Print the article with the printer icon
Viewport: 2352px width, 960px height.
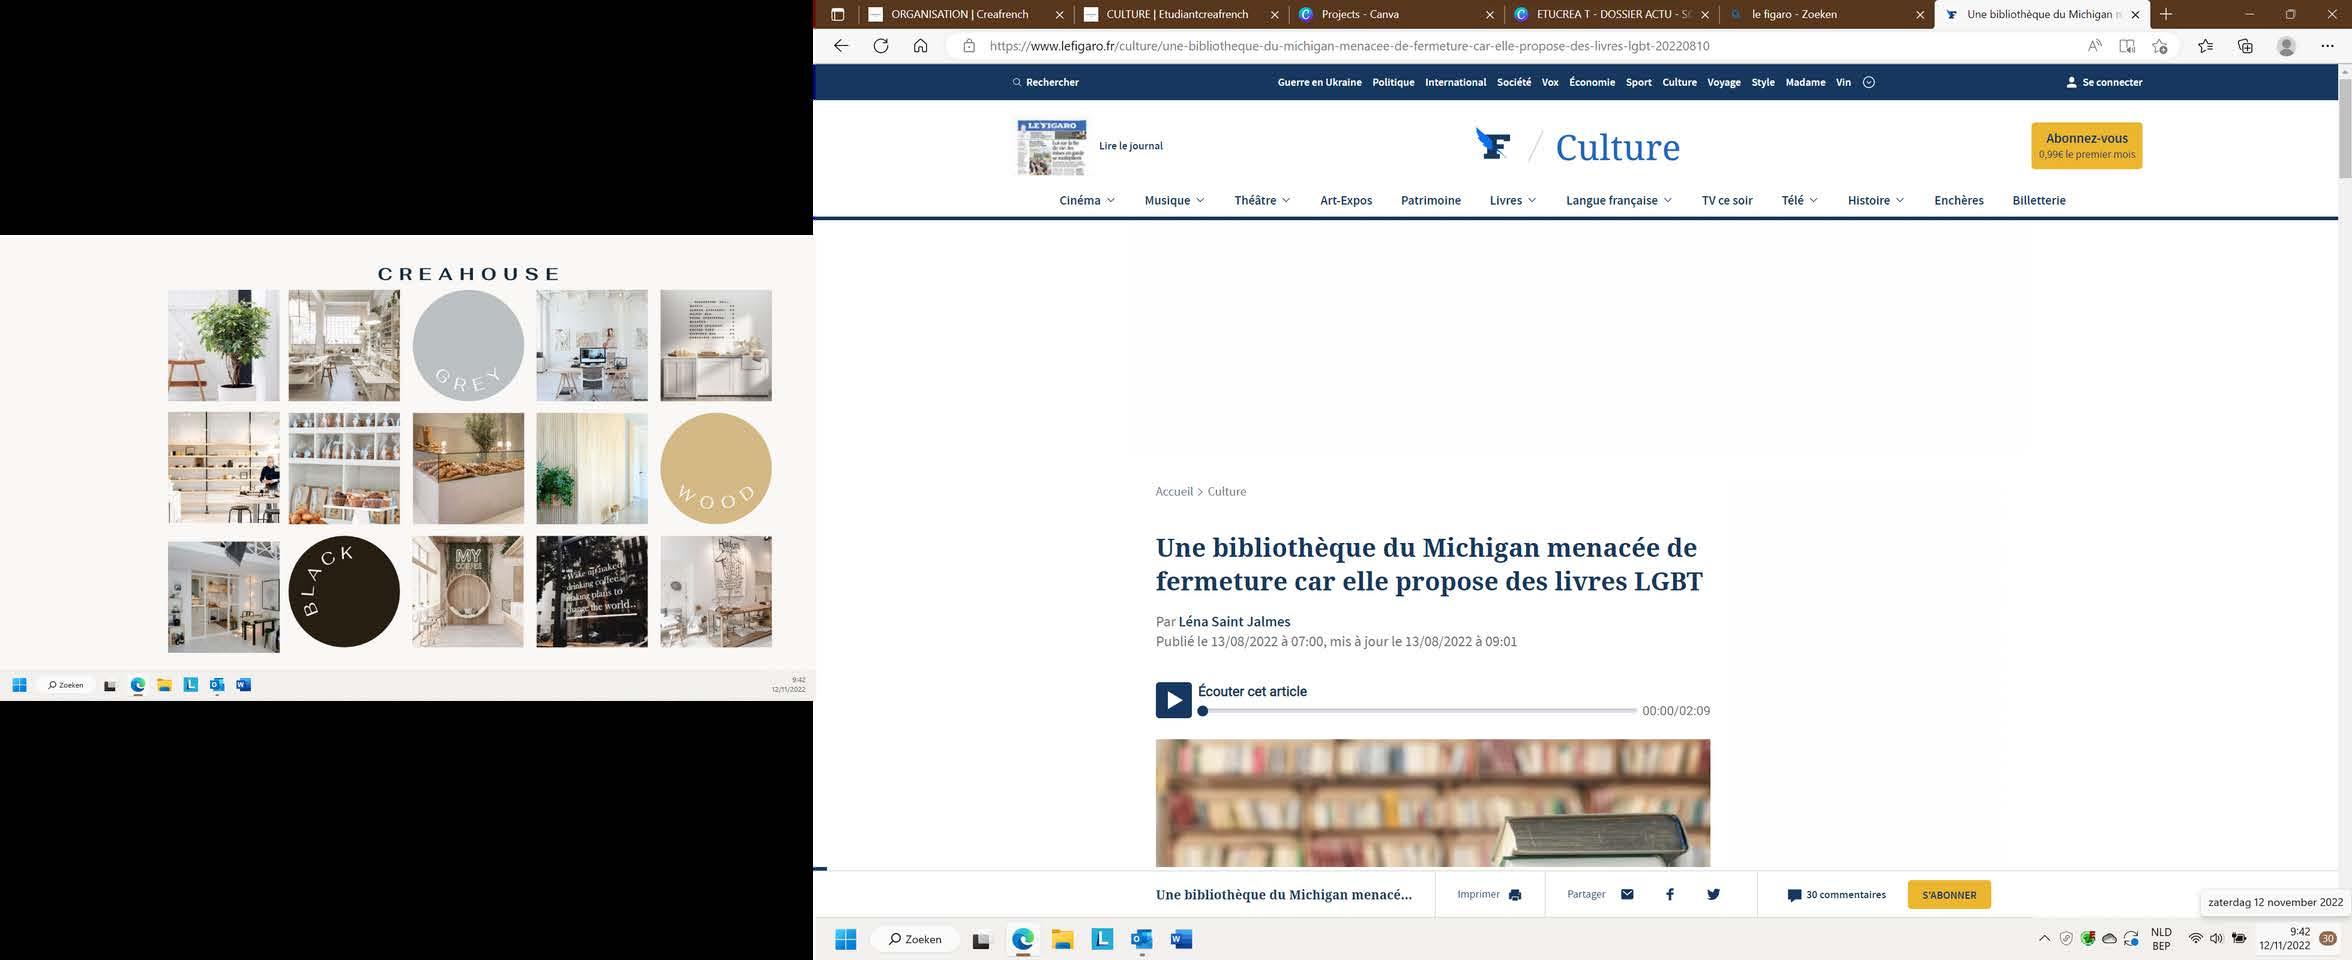coord(1514,895)
